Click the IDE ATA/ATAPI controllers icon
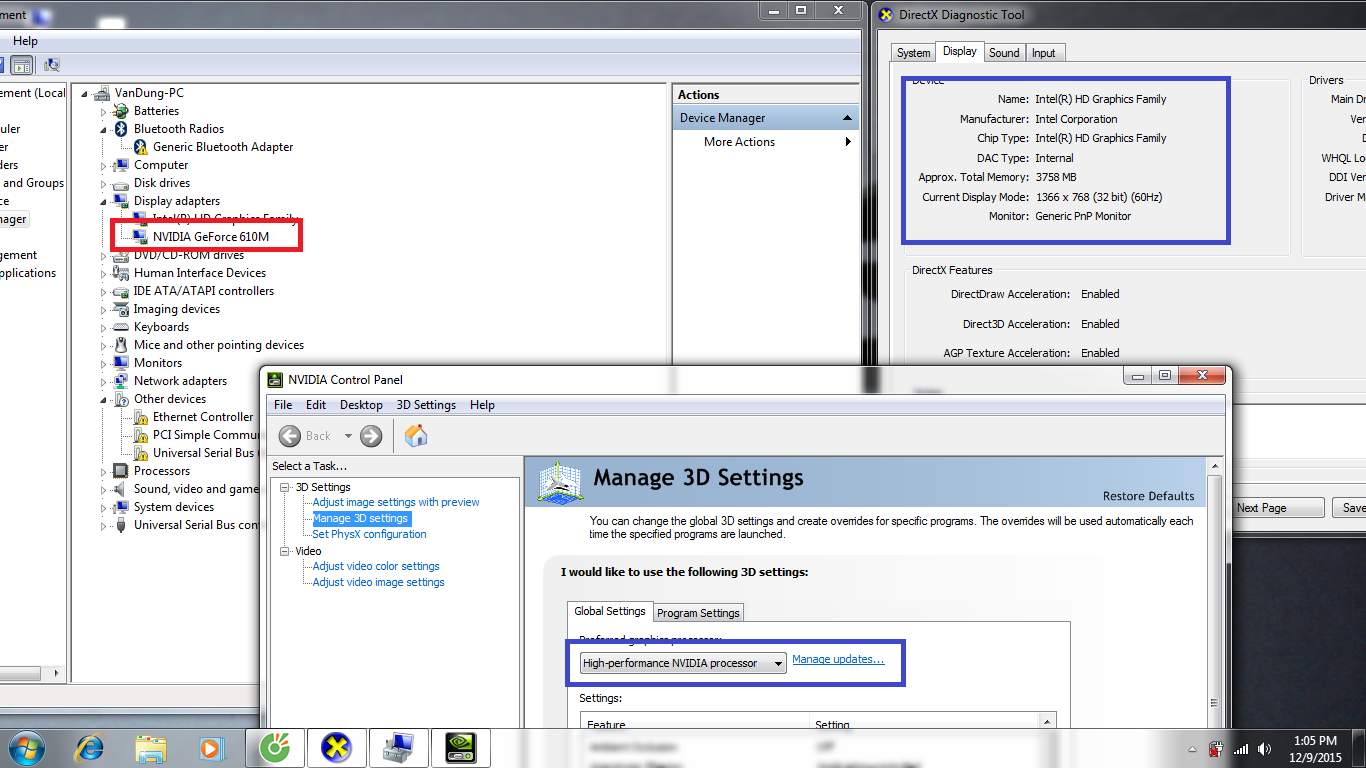This screenshot has height=768, width=1366. pos(121,291)
